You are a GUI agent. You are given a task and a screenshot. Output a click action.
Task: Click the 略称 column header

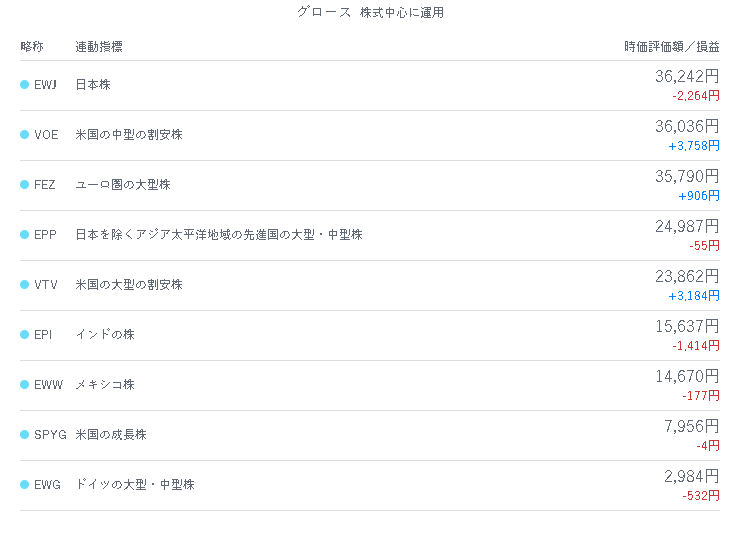click(x=32, y=46)
